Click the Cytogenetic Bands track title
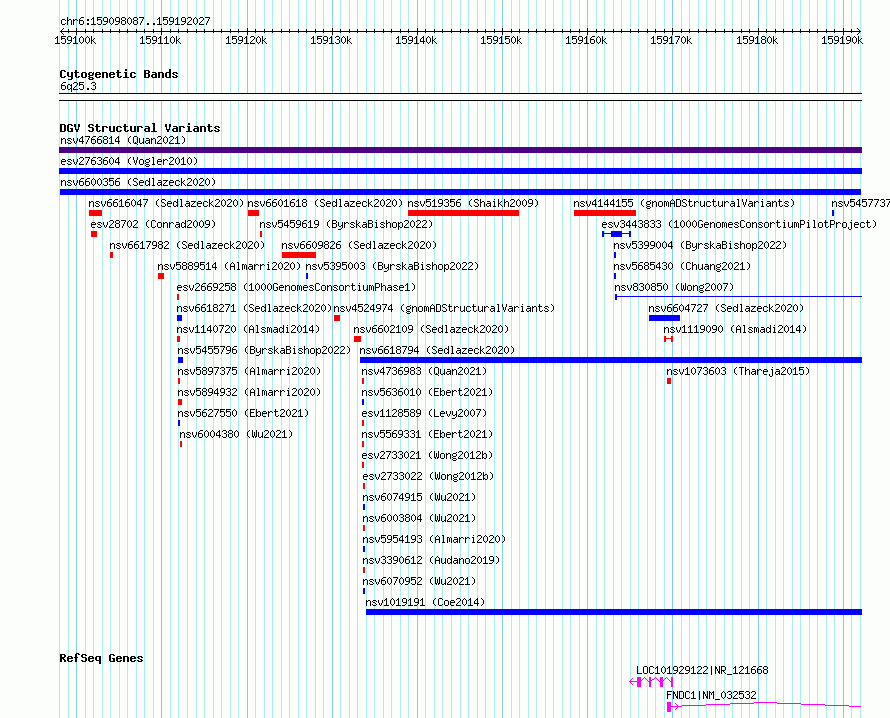Image resolution: width=890 pixels, height=718 pixels. pos(119,74)
